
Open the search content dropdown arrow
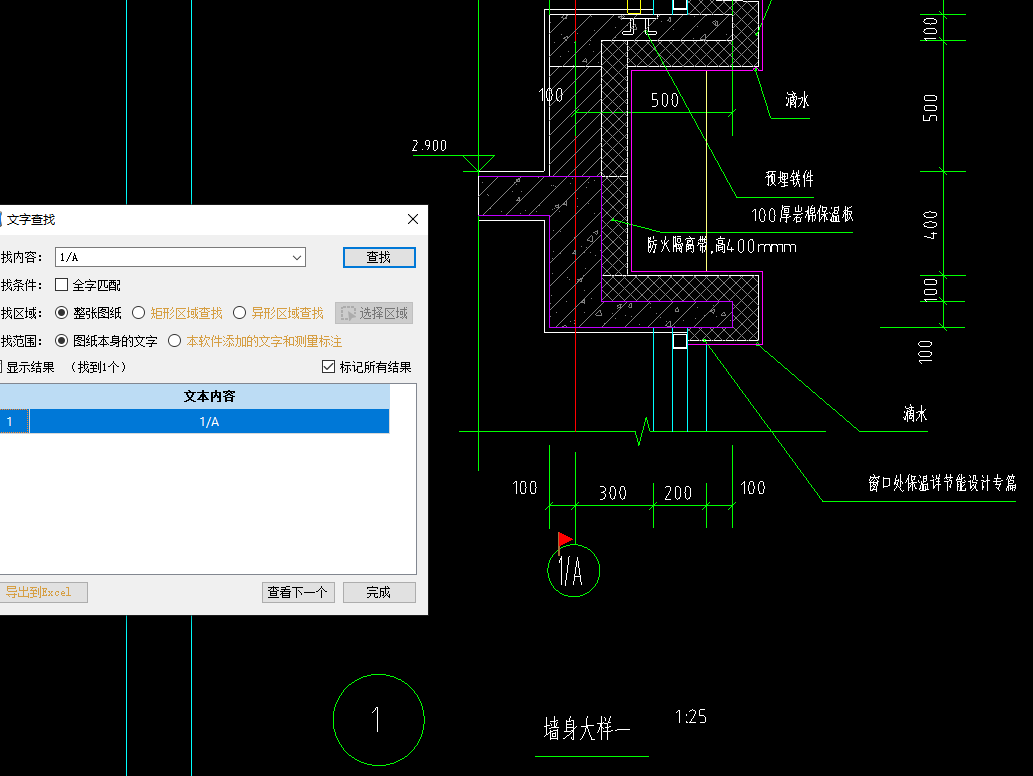pyautogui.click(x=297, y=258)
